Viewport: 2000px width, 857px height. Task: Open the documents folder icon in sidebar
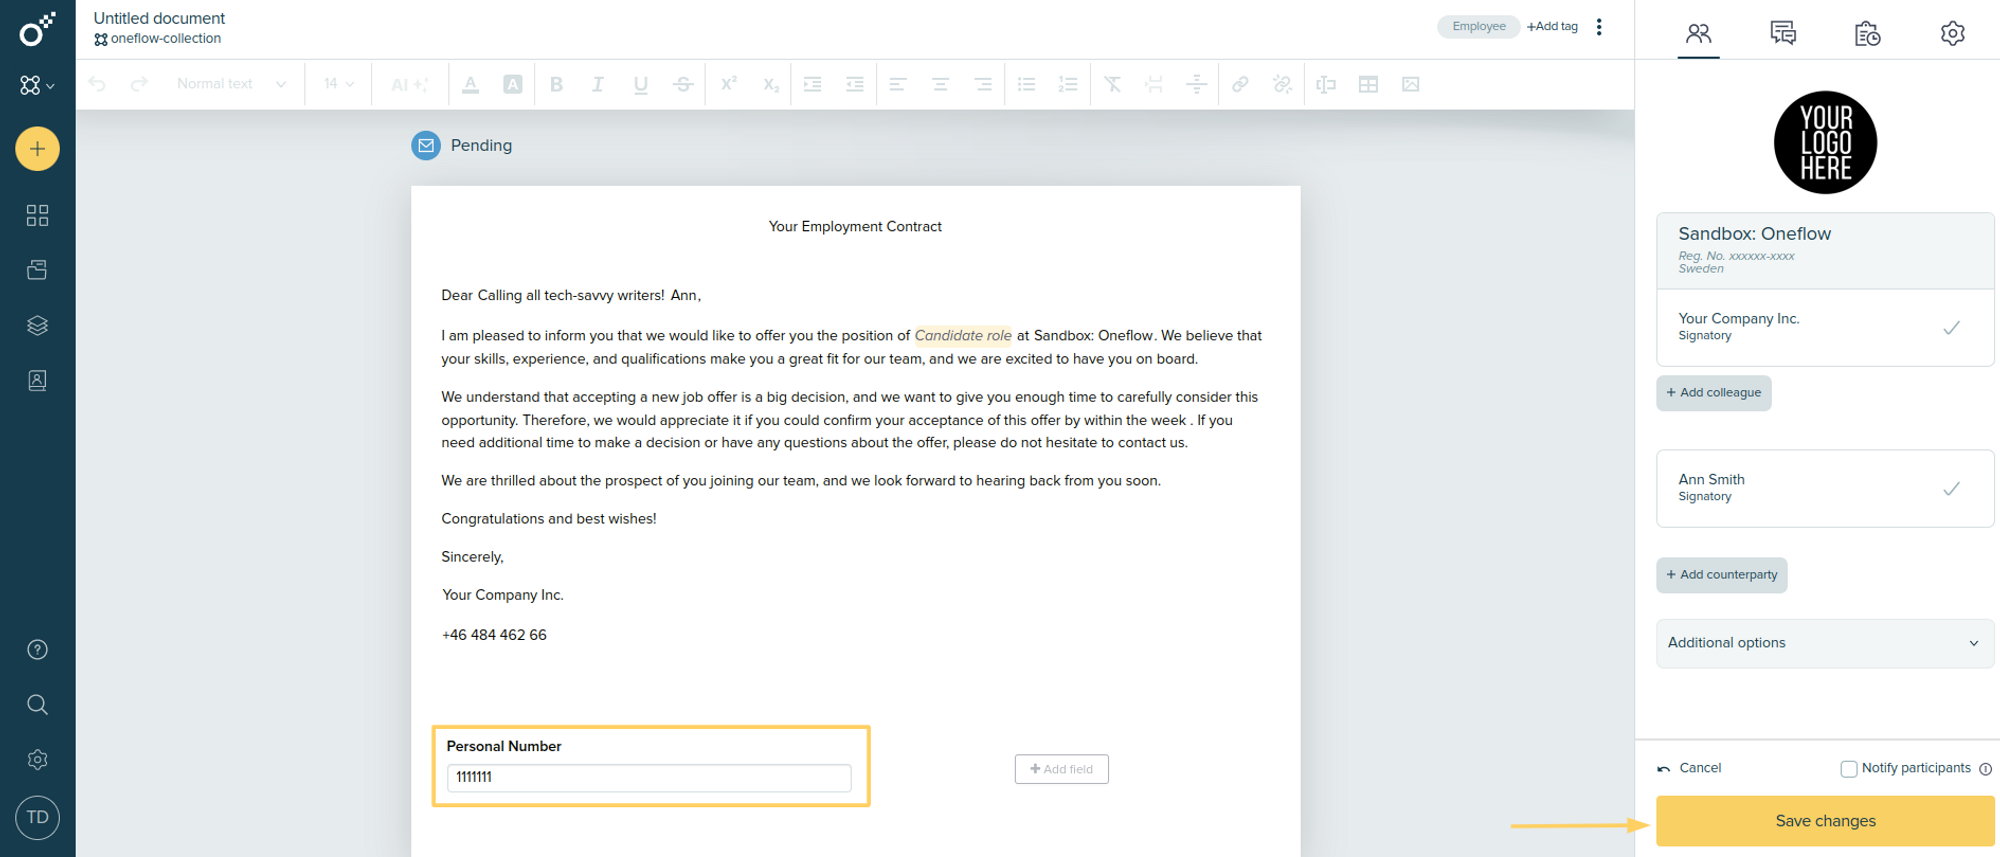37,270
